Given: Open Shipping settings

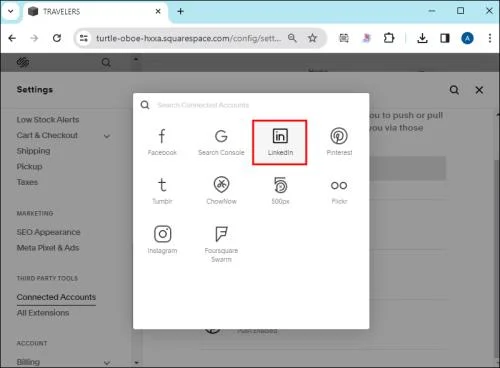Looking at the screenshot, I should (x=33, y=151).
